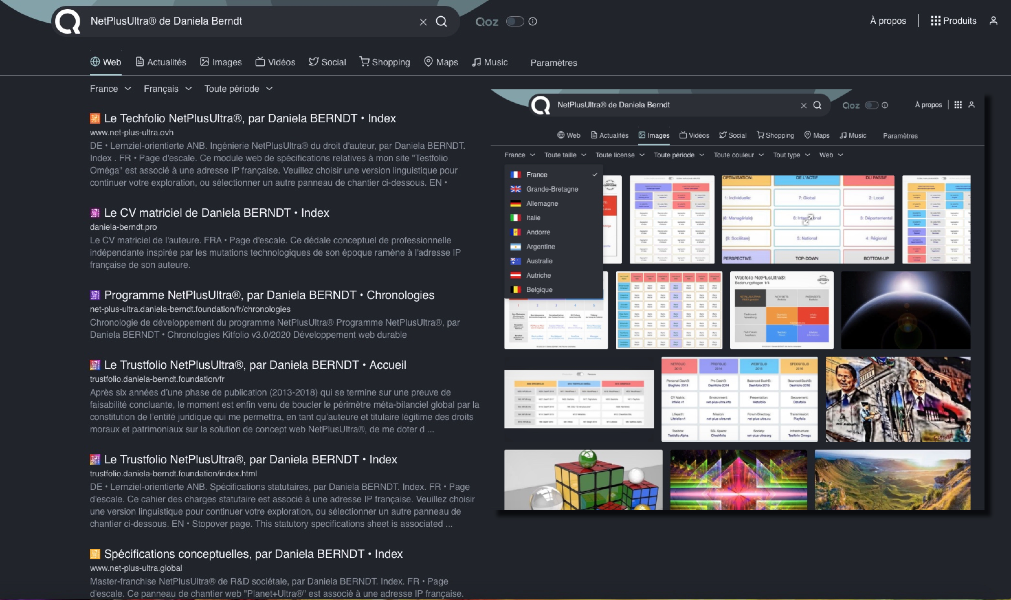Open the mountain landscape image thumbnail
1011x600 pixels.
tap(892, 480)
